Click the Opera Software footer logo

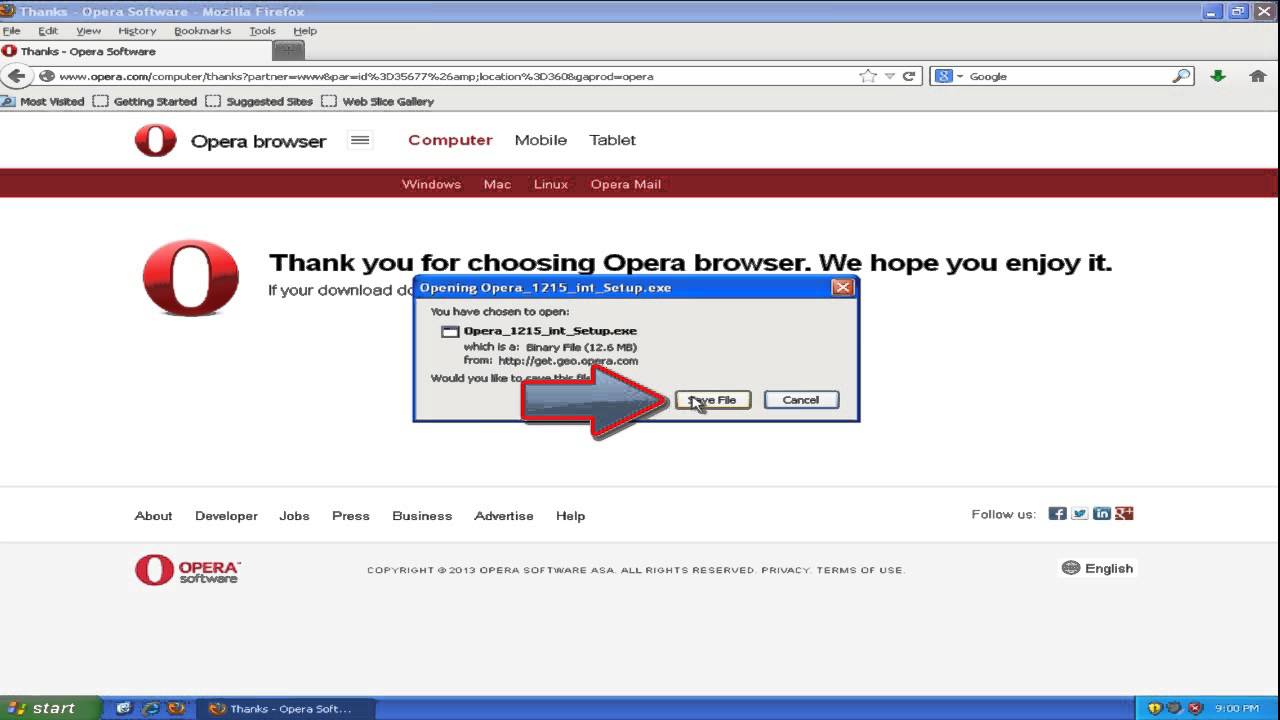coord(188,570)
